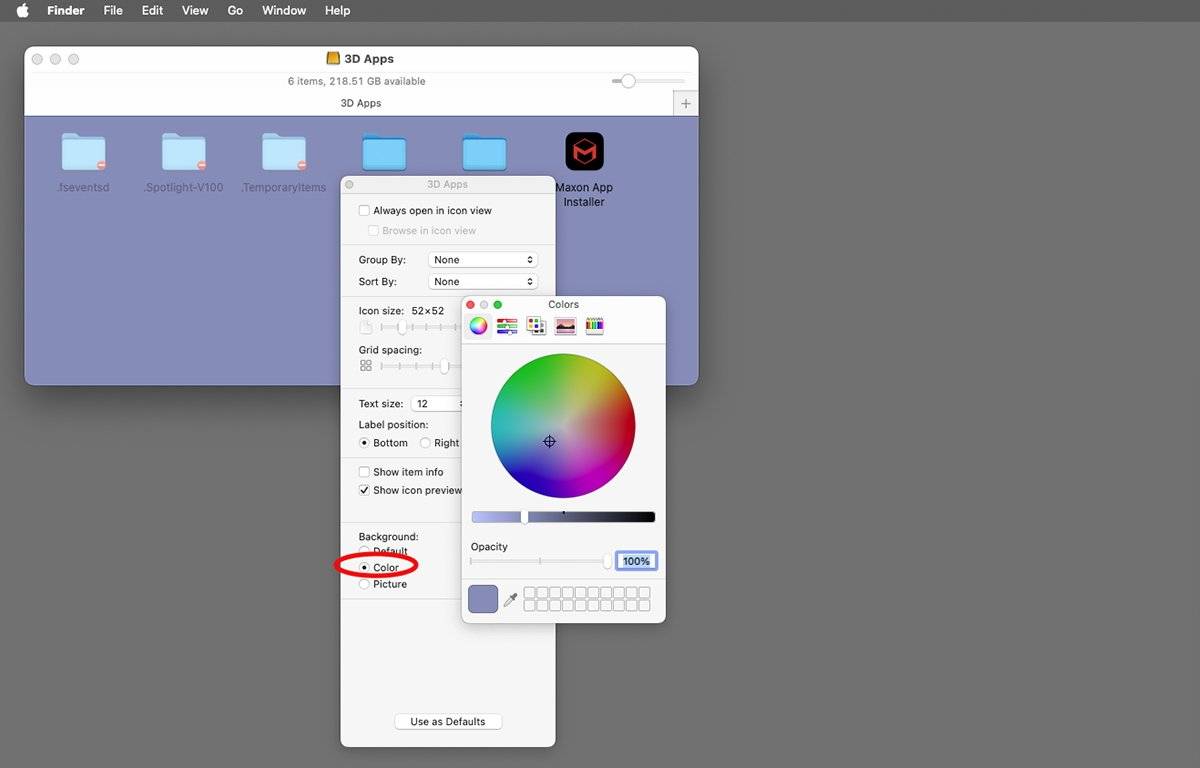Enable Show item info checkbox
Image resolution: width=1200 pixels, height=768 pixels.
click(x=364, y=472)
